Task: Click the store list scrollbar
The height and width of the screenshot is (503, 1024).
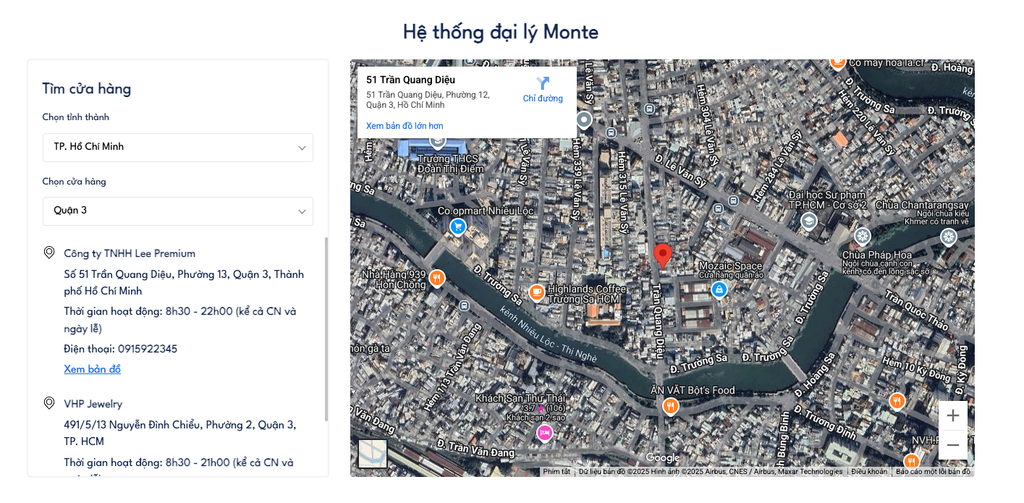Action: pos(326,329)
